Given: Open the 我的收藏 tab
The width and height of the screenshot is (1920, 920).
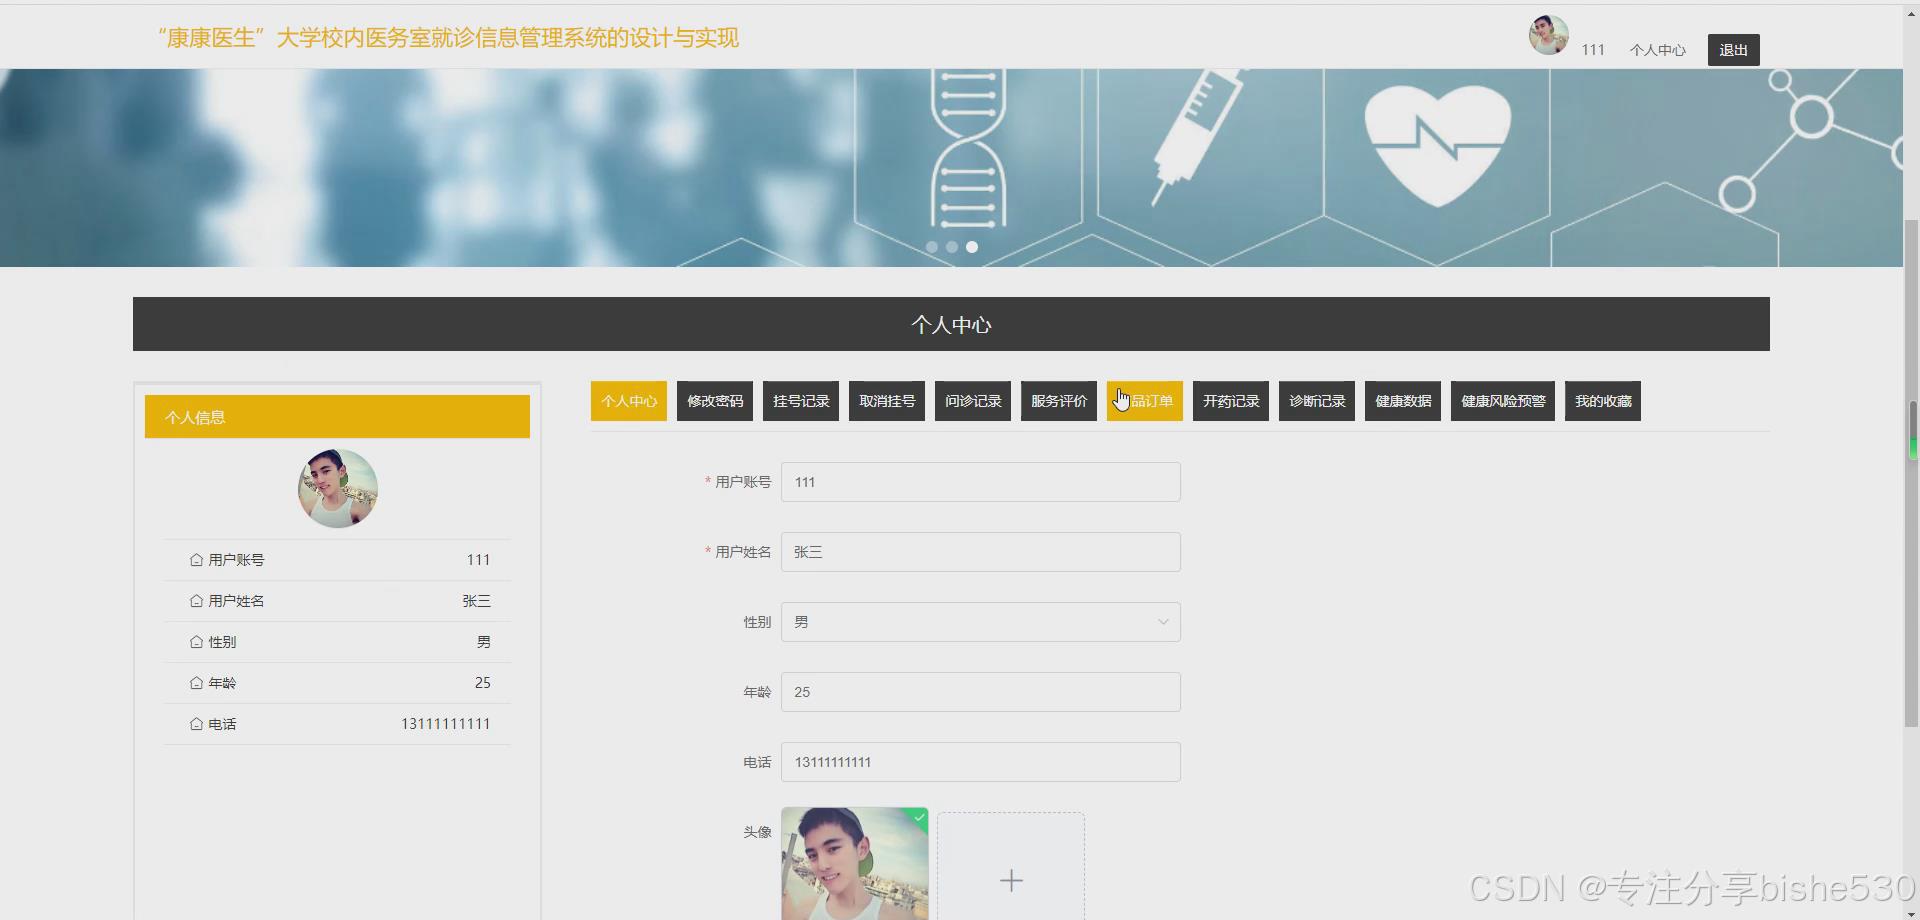Looking at the screenshot, I should [x=1603, y=401].
